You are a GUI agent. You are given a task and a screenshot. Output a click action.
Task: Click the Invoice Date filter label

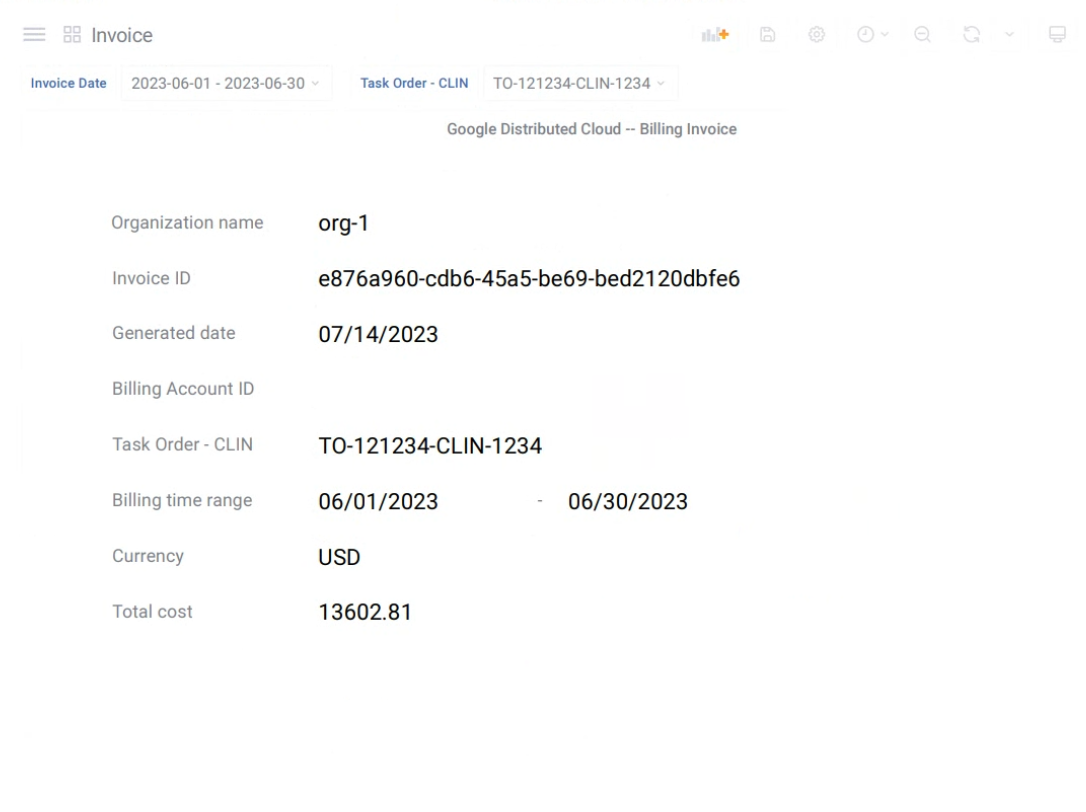coord(68,83)
